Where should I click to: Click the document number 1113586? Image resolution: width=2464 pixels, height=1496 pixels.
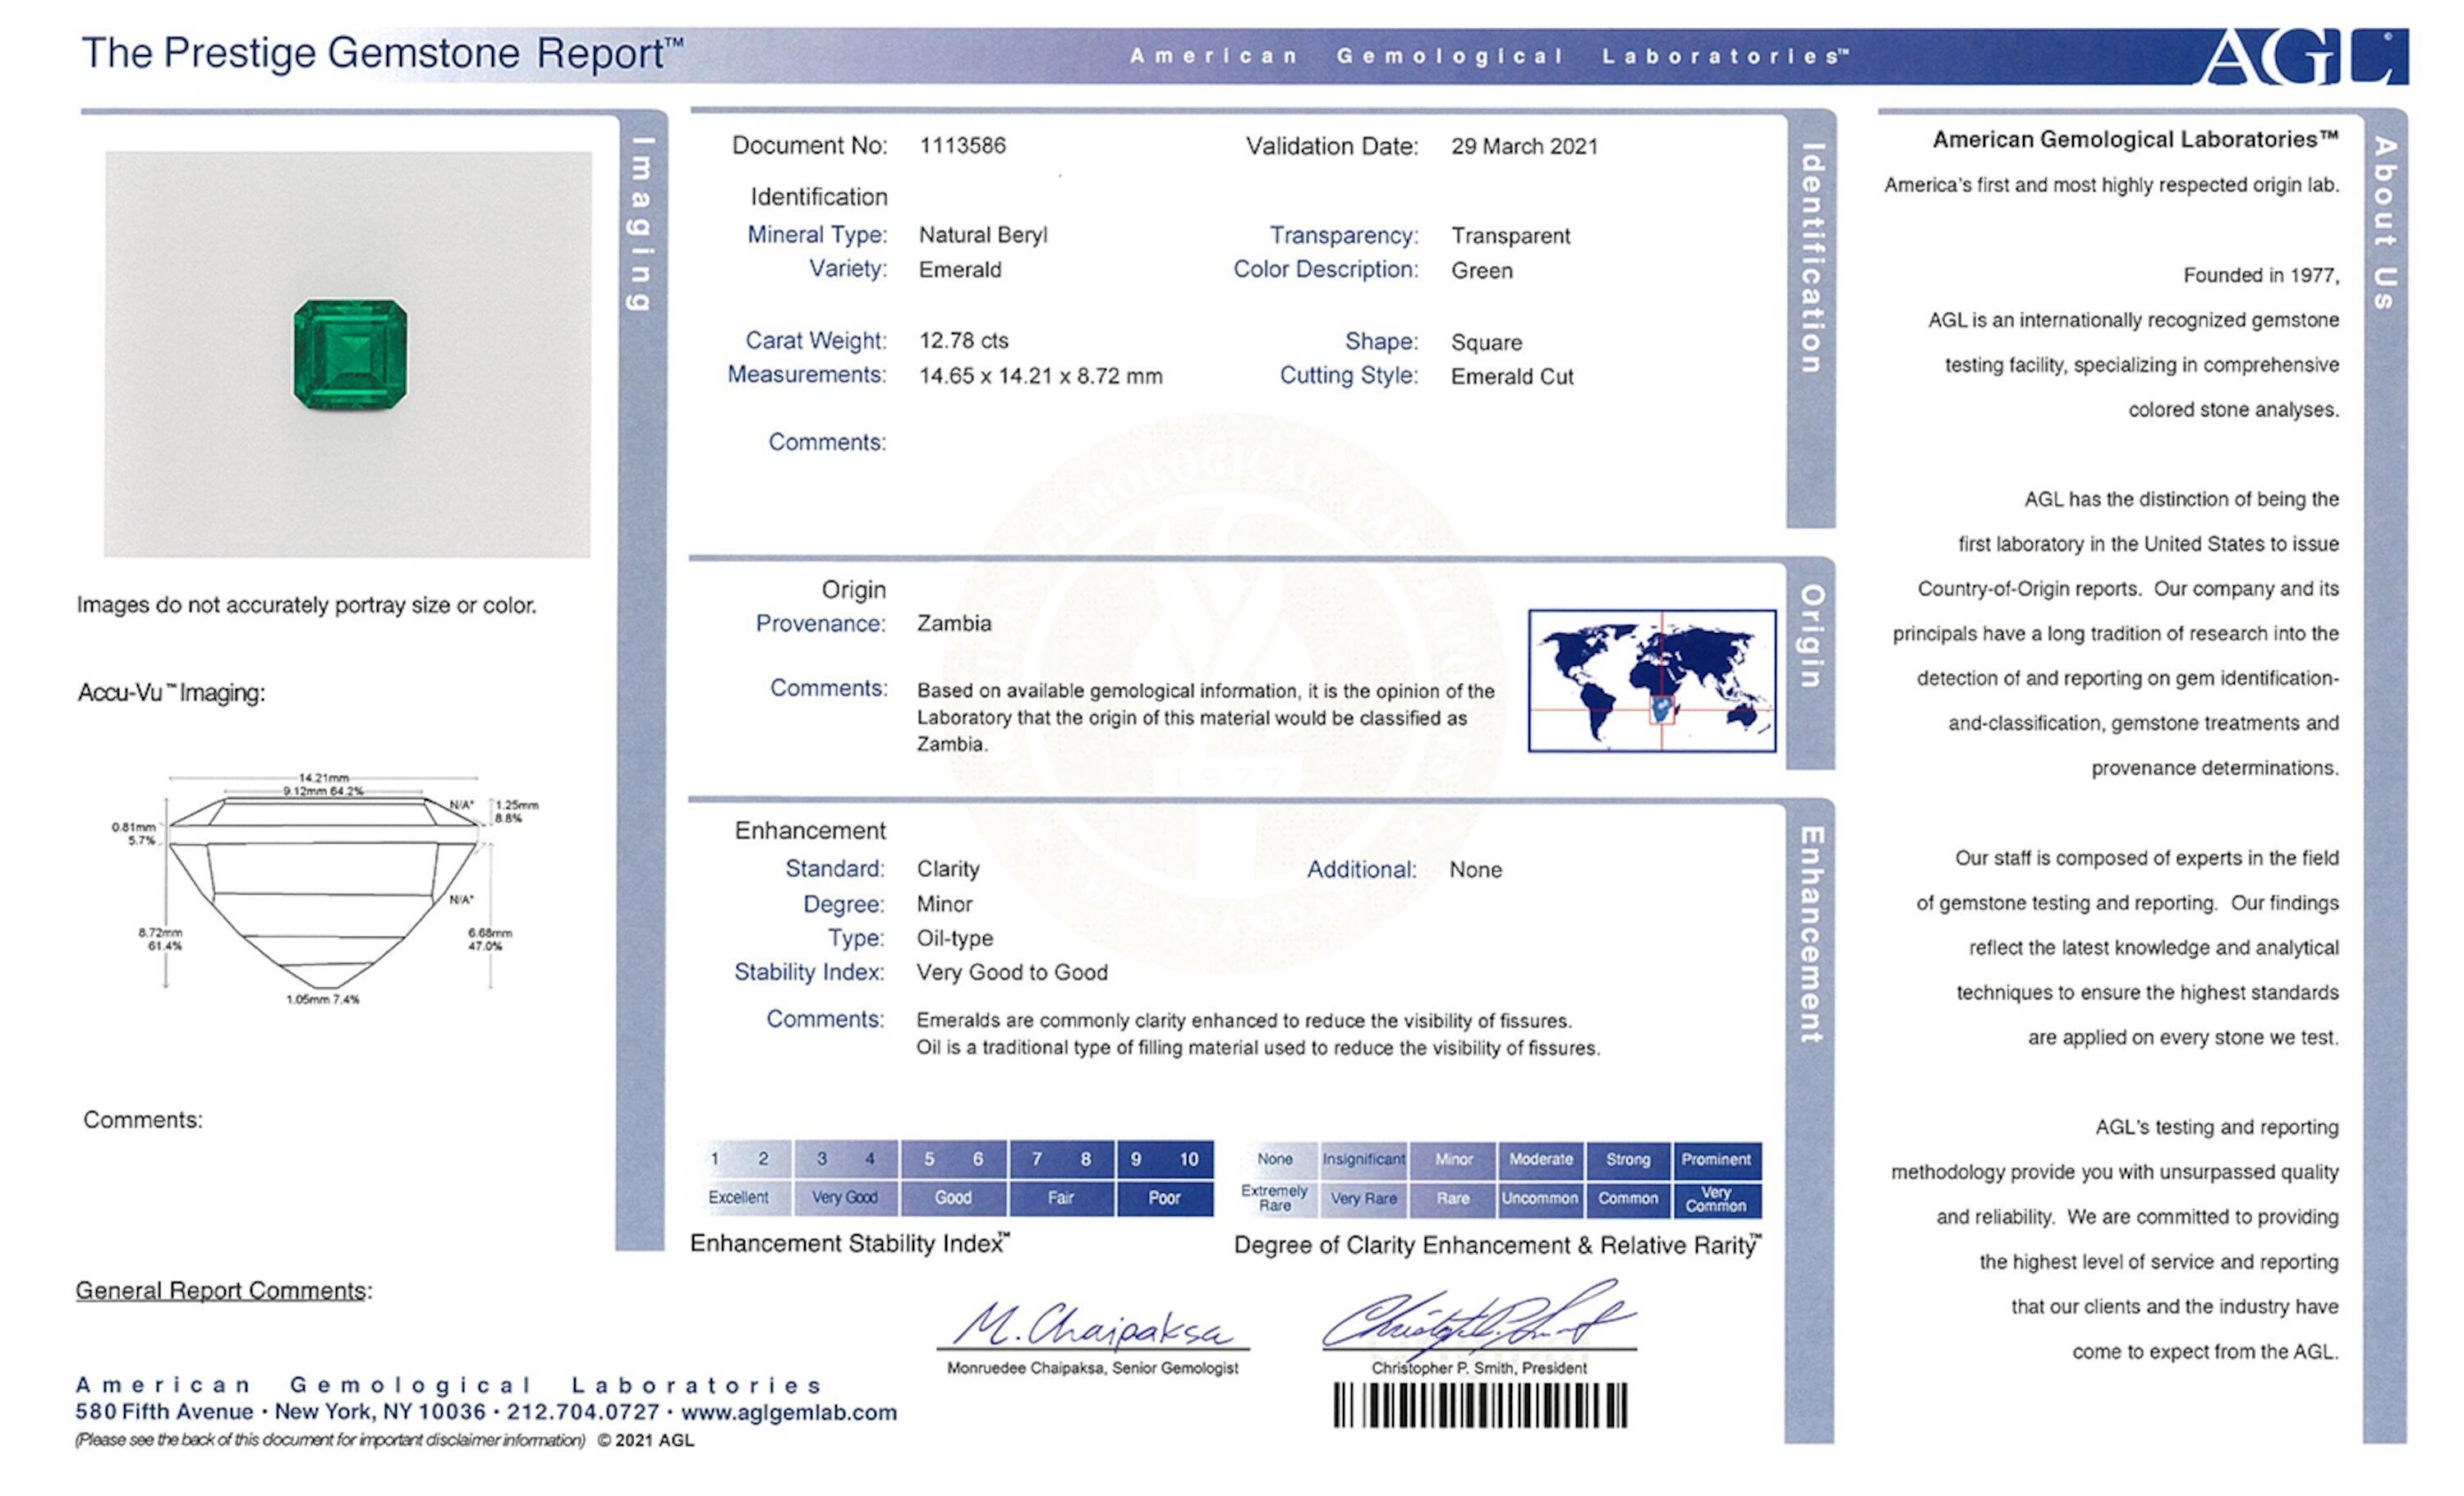[963, 145]
